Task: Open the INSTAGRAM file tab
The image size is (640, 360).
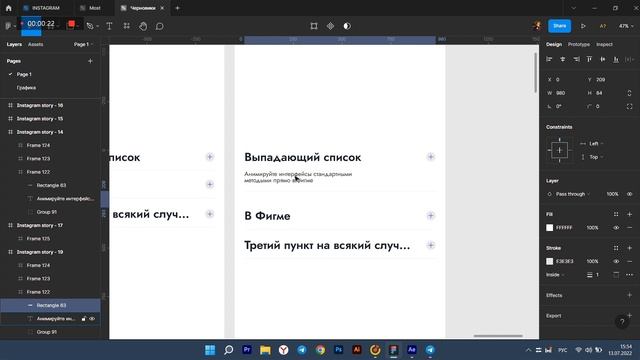Action: (x=42, y=8)
